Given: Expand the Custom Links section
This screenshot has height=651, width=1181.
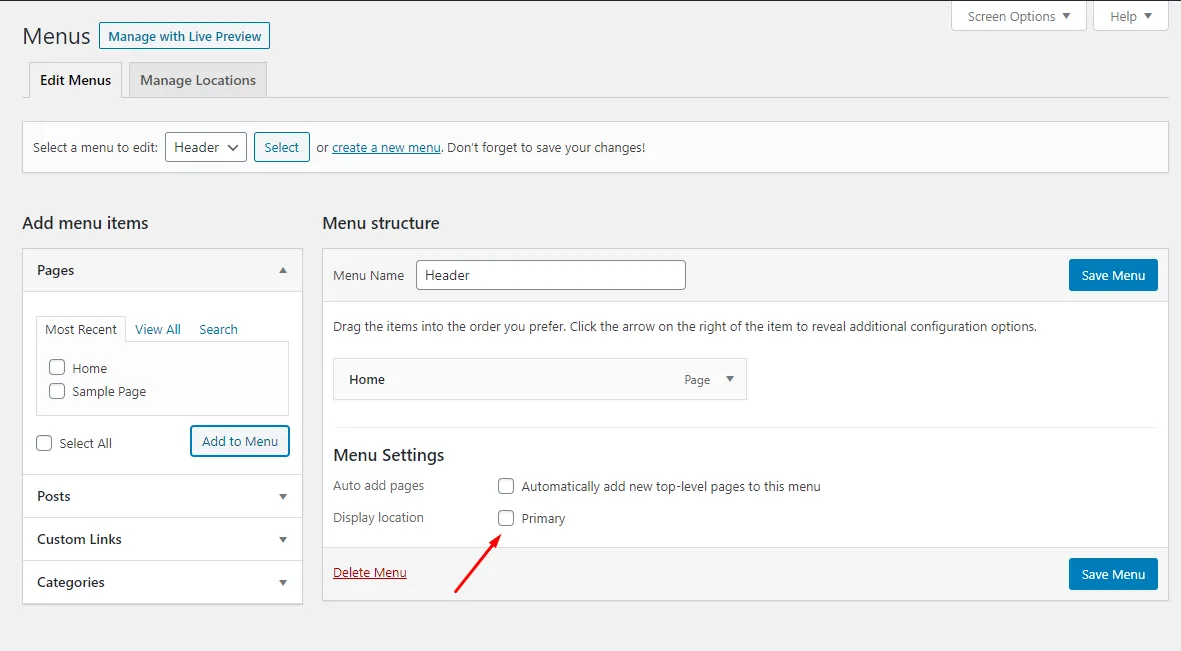Looking at the screenshot, I should point(283,539).
